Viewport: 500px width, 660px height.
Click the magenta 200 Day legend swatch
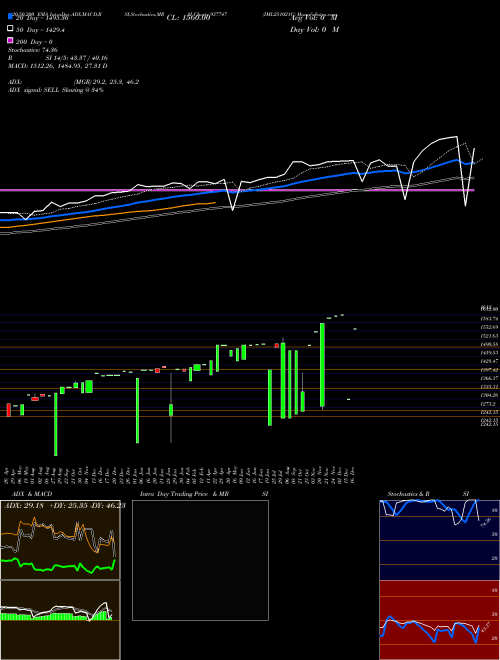[x=10, y=40]
